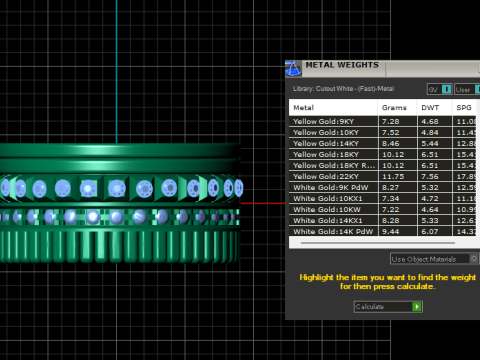Screen dimensions: 480x360
Task: Select the White Gold:9K PdW row
Action: pyautogui.click(x=383, y=187)
